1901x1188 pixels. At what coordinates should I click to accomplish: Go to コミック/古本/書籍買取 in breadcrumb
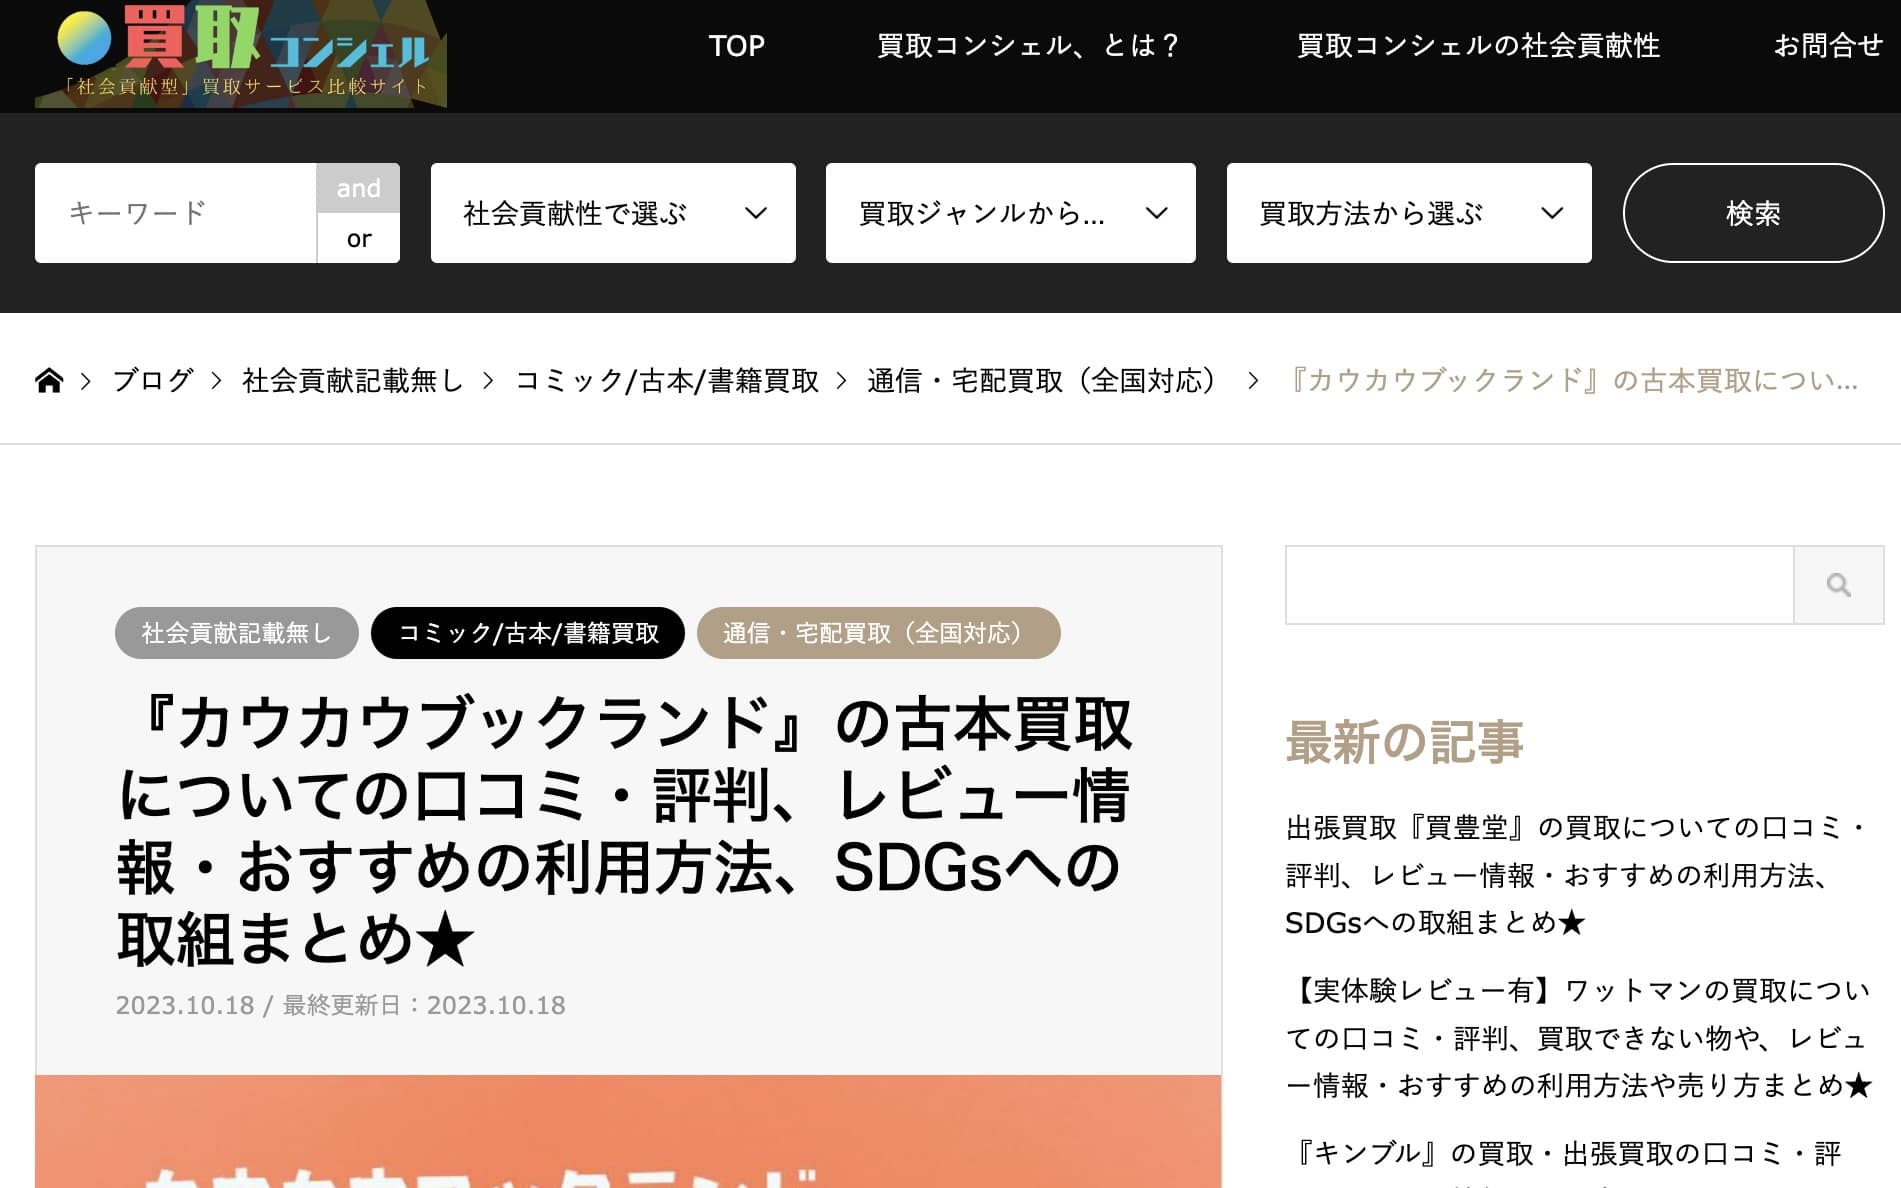[x=666, y=381]
